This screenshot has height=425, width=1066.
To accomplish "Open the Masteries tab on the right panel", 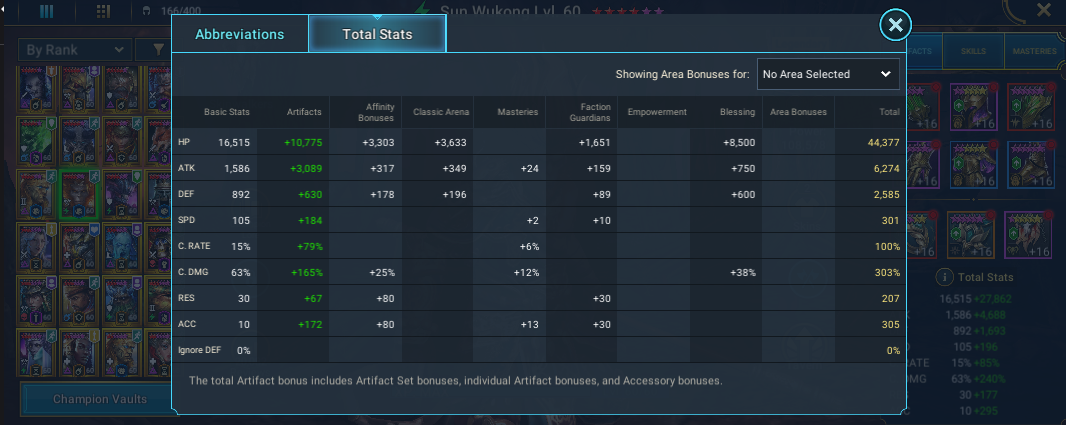I will 1034,51.
